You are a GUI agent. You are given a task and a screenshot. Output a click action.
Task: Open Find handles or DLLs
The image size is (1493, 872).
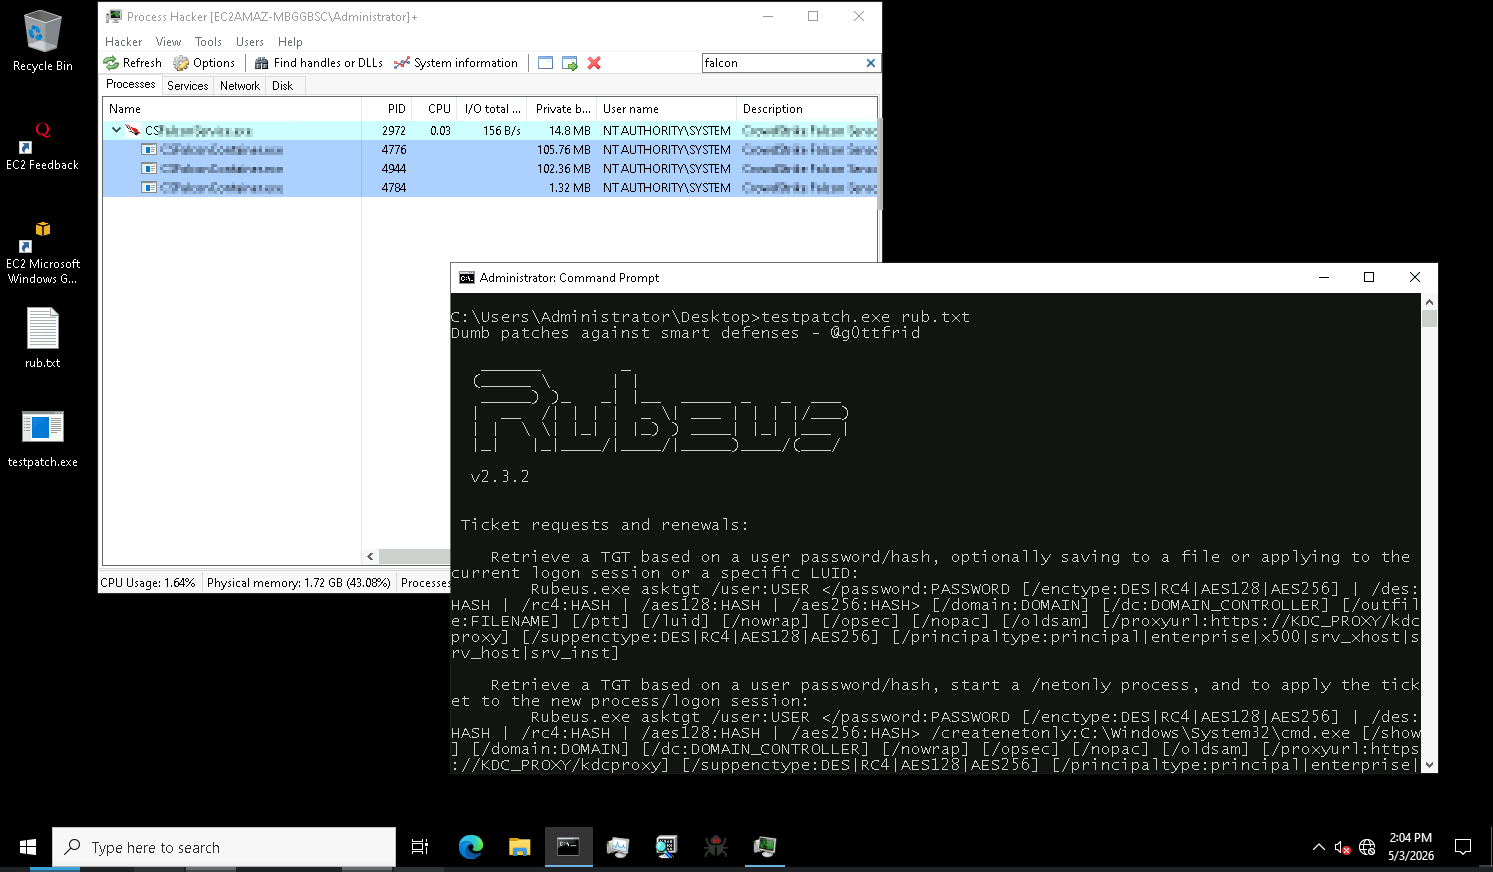(x=319, y=63)
